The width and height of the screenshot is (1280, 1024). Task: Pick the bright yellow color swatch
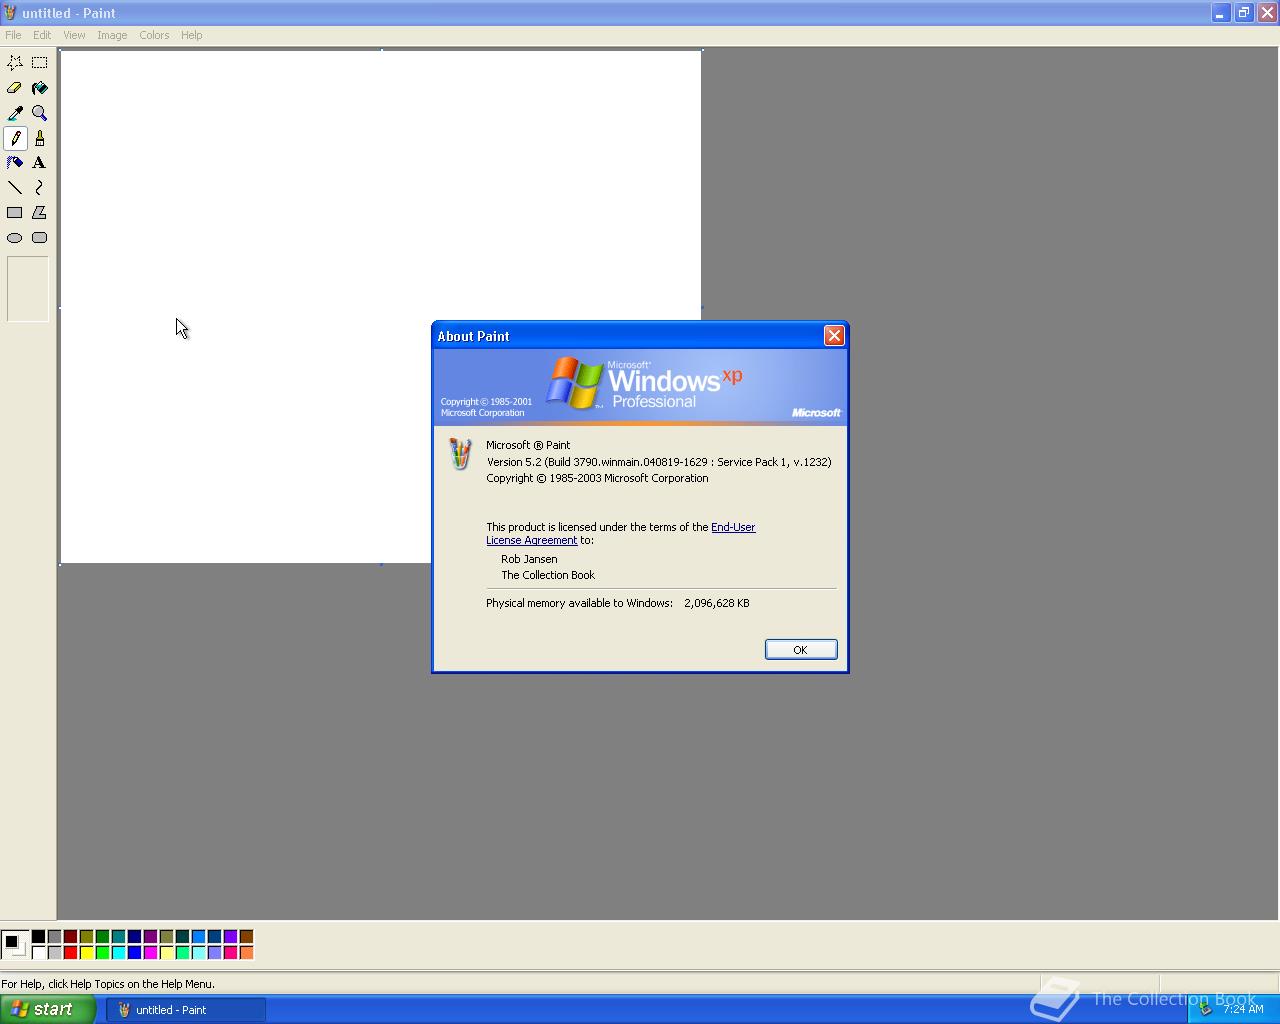pyautogui.click(x=87, y=953)
